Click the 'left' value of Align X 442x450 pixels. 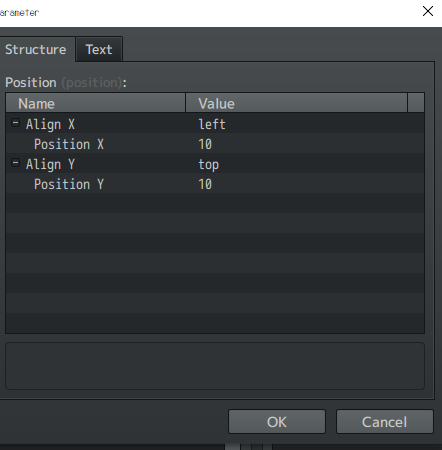(x=212, y=124)
